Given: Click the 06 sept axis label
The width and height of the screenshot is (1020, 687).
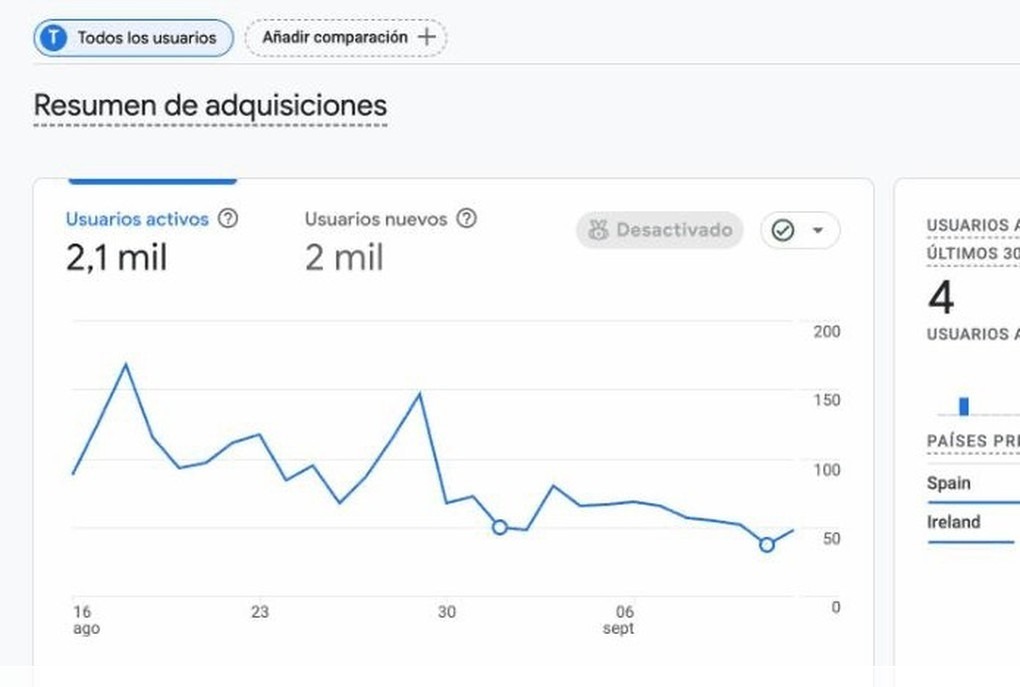Looking at the screenshot, I should (619, 620).
